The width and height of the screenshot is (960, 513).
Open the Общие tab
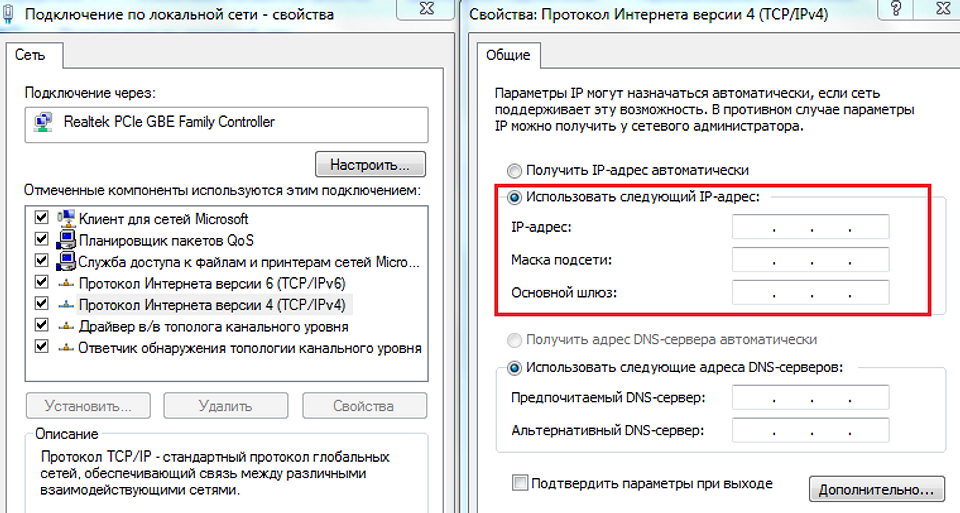pyautogui.click(x=508, y=55)
